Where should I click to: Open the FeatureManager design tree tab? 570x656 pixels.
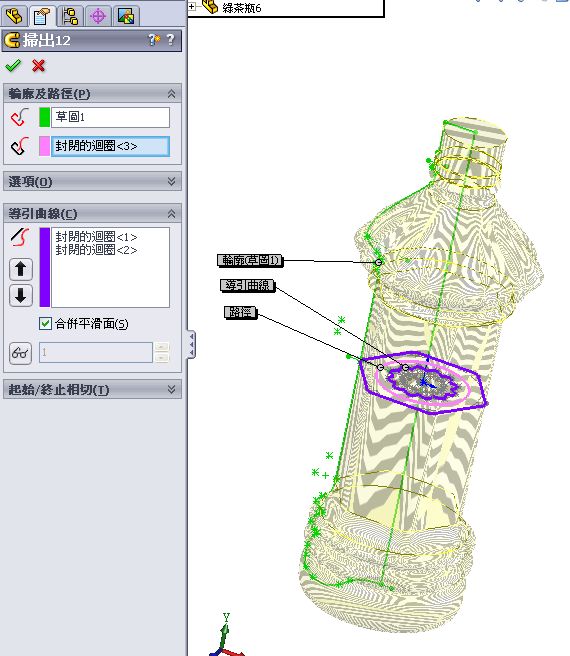pos(14,16)
